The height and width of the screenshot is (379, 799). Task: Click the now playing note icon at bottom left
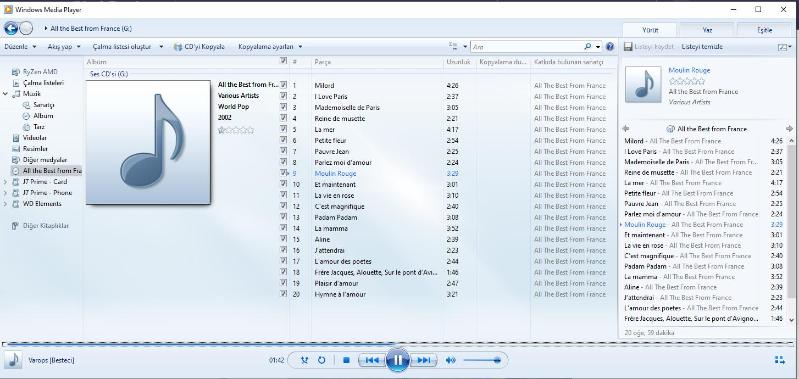click(x=13, y=360)
